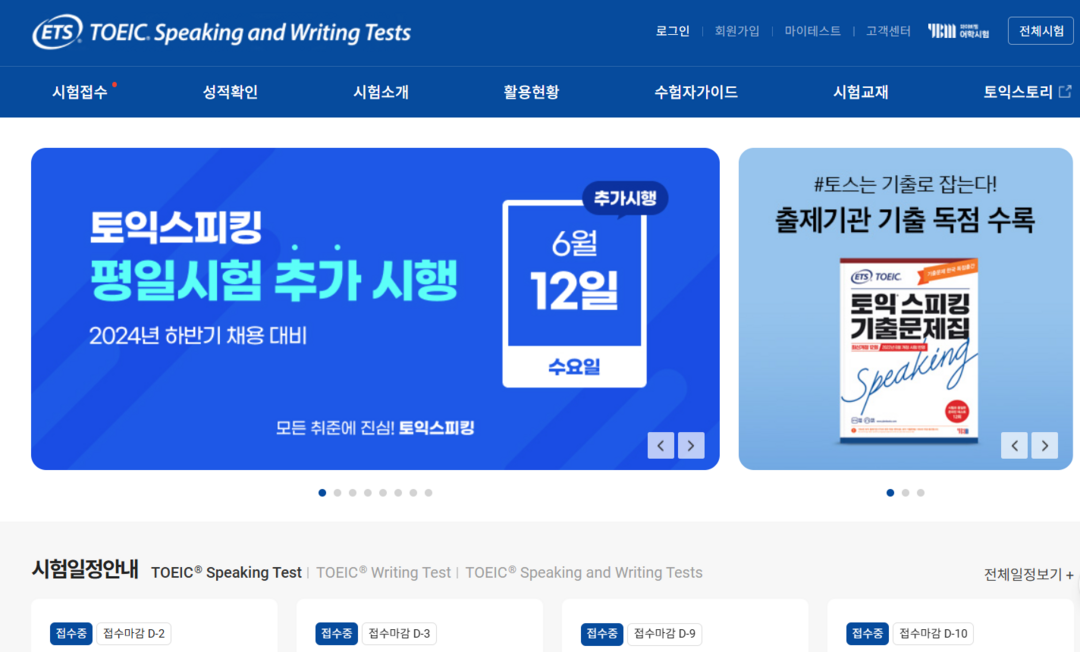
Task: Click the 회원가입 sign-up link
Action: coord(737,31)
